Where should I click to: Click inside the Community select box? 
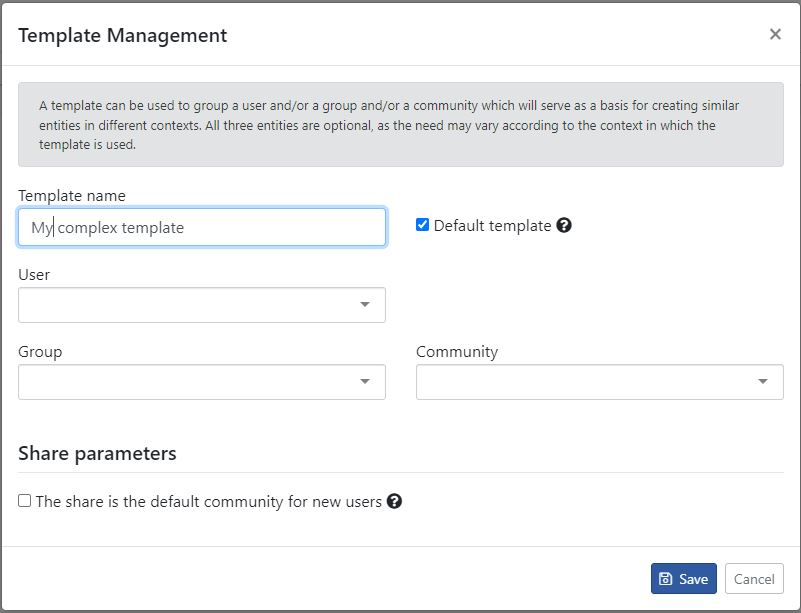600,382
